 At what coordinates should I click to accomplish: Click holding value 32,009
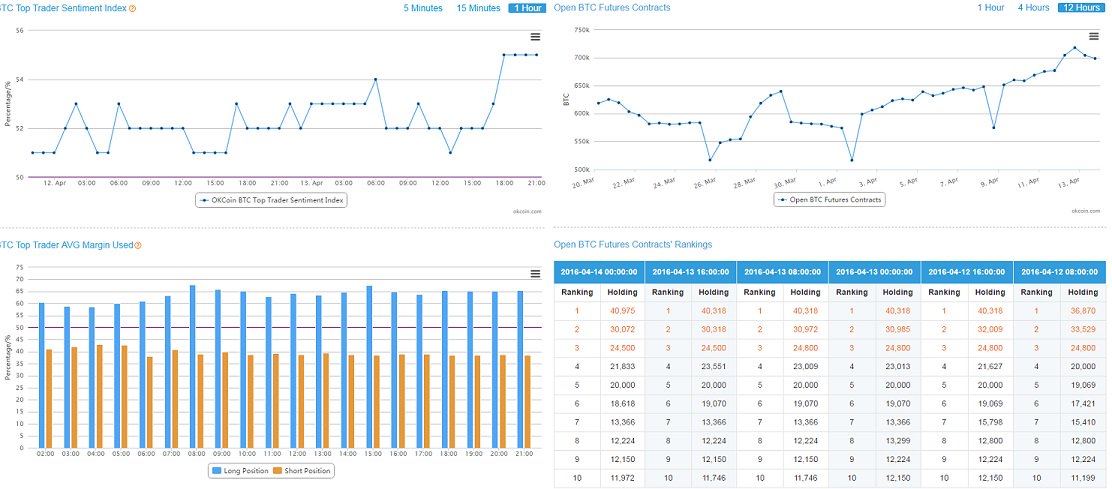coord(990,329)
